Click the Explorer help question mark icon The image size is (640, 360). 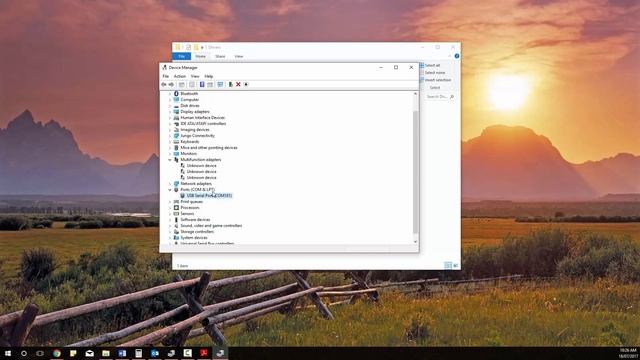coord(457,56)
